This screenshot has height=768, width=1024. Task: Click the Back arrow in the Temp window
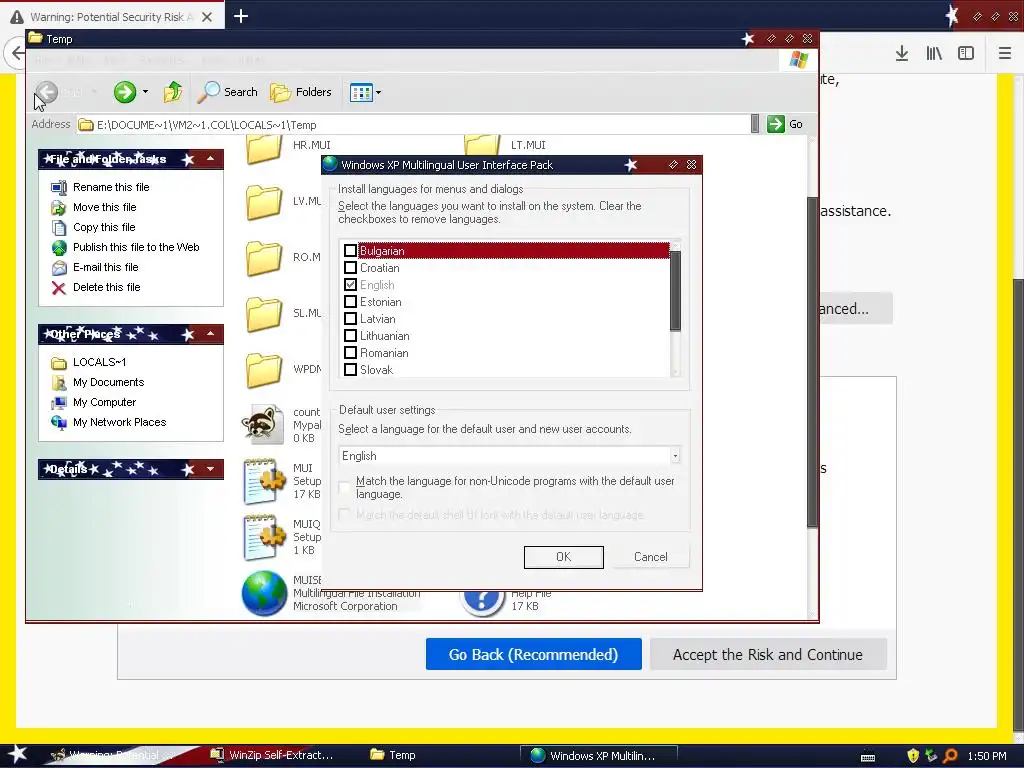click(x=46, y=92)
